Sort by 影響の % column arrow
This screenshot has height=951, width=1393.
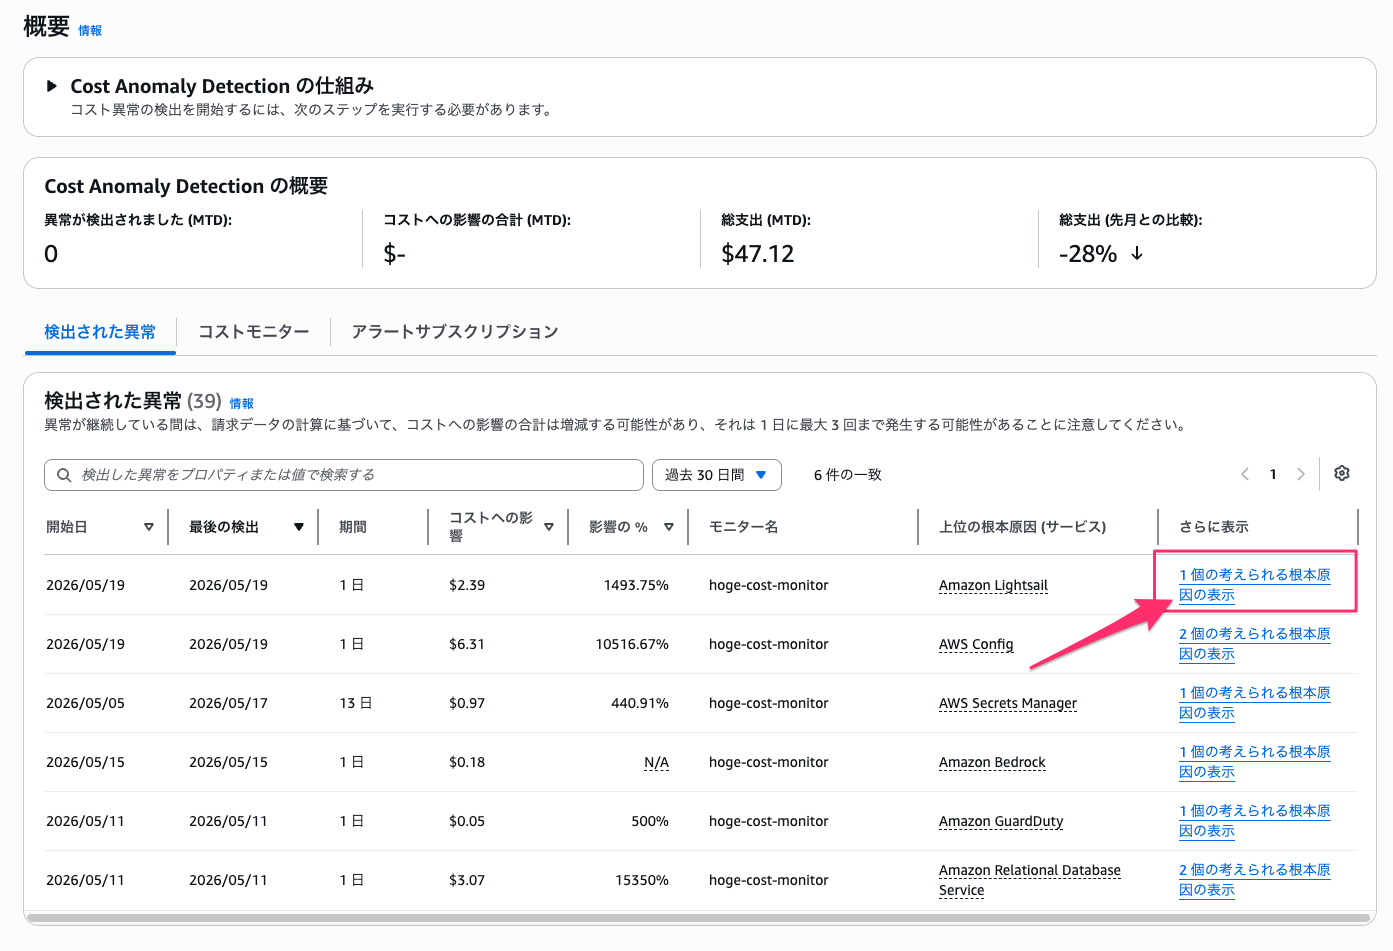[669, 527]
